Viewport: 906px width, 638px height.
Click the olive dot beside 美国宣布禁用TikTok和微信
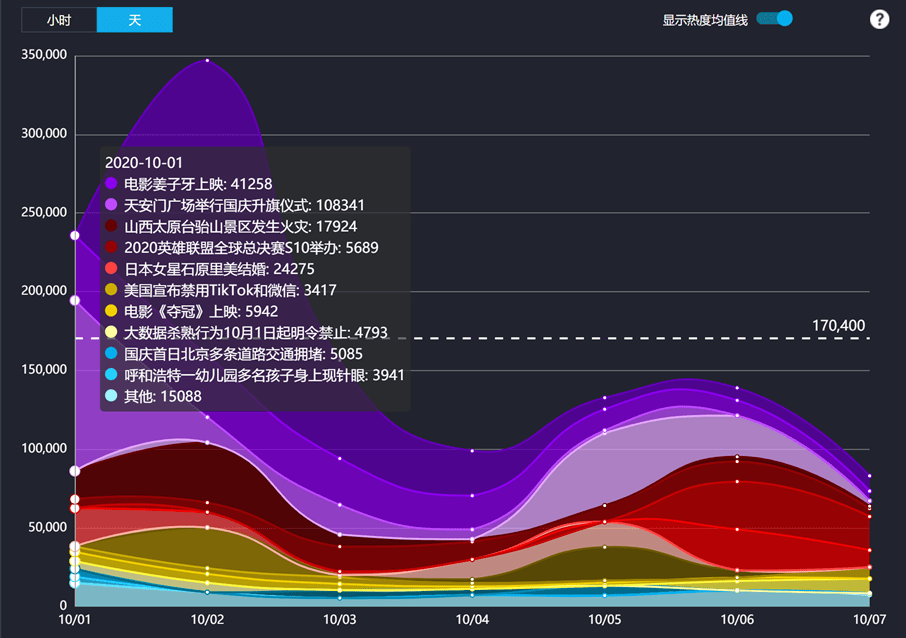click(111, 291)
